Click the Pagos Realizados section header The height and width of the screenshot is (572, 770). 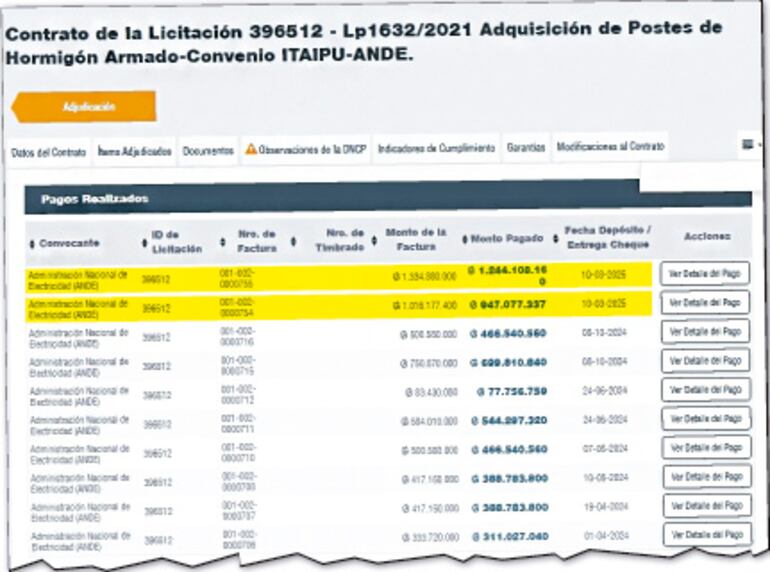pyautogui.click(x=388, y=197)
